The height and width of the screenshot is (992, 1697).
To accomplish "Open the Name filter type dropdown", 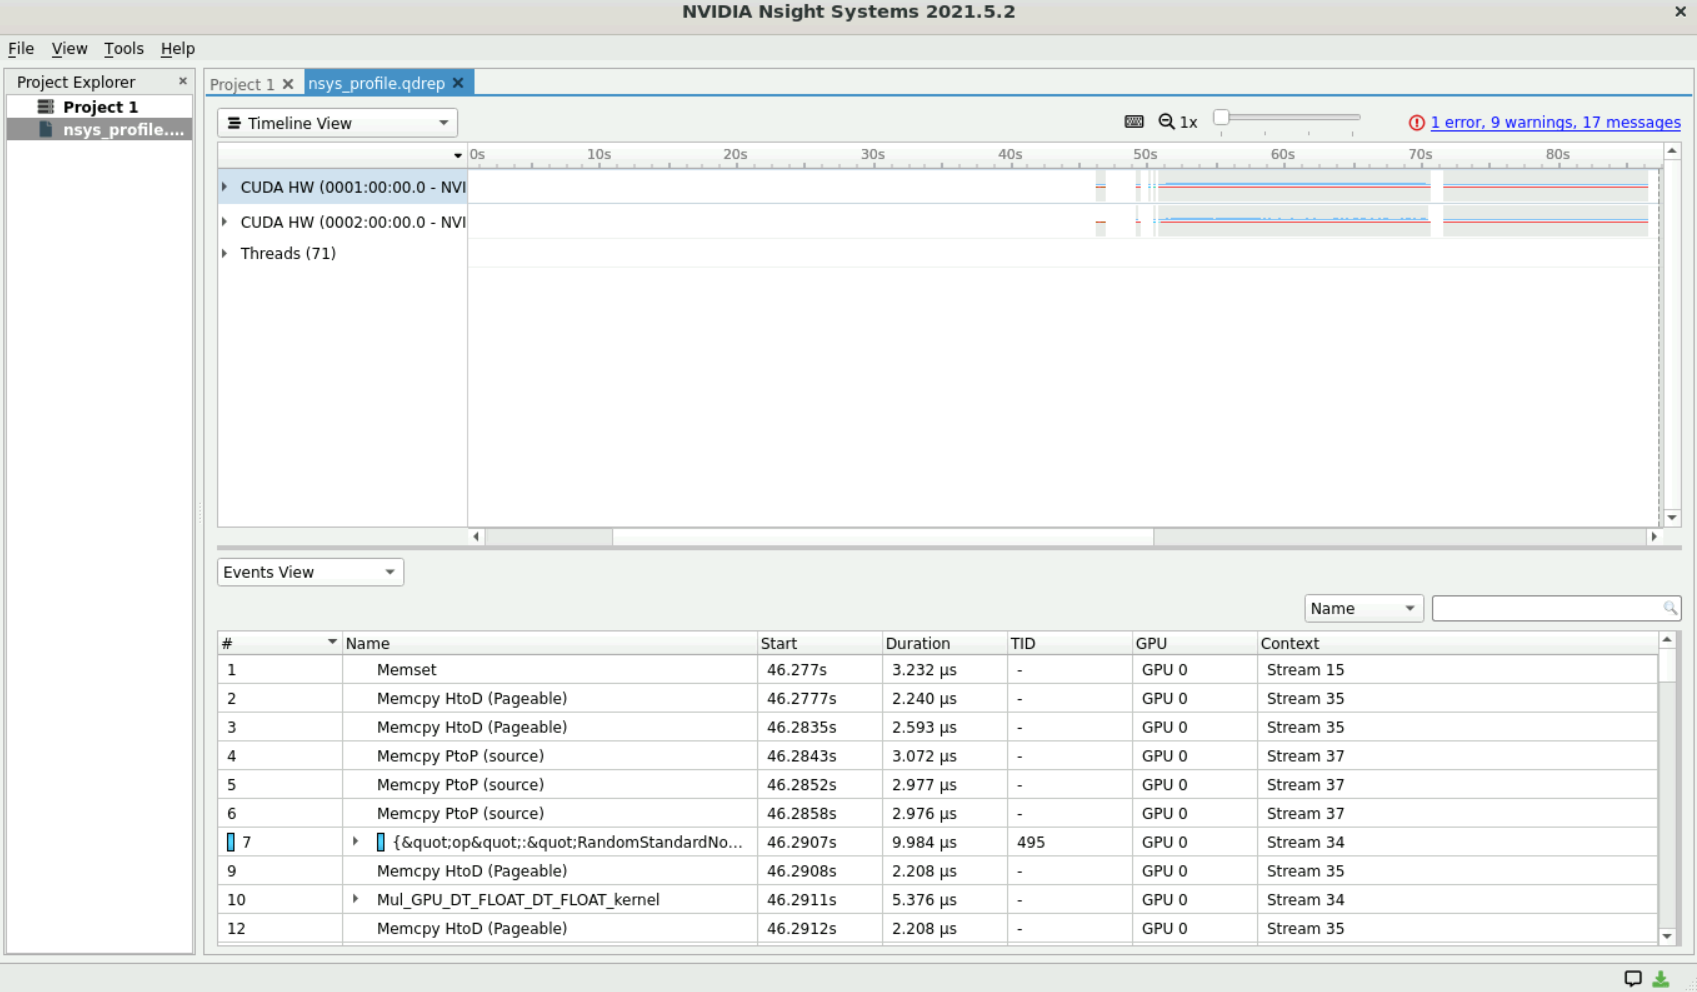I will (1363, 608).
